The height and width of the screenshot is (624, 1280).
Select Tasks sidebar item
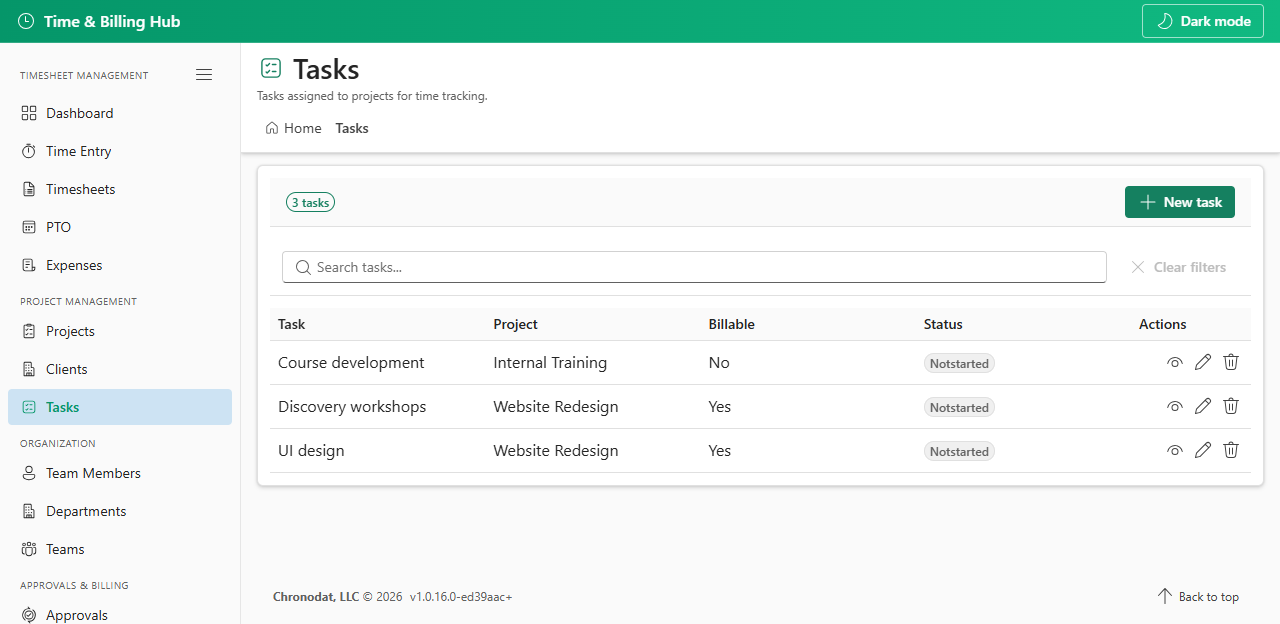pos(120,407)
